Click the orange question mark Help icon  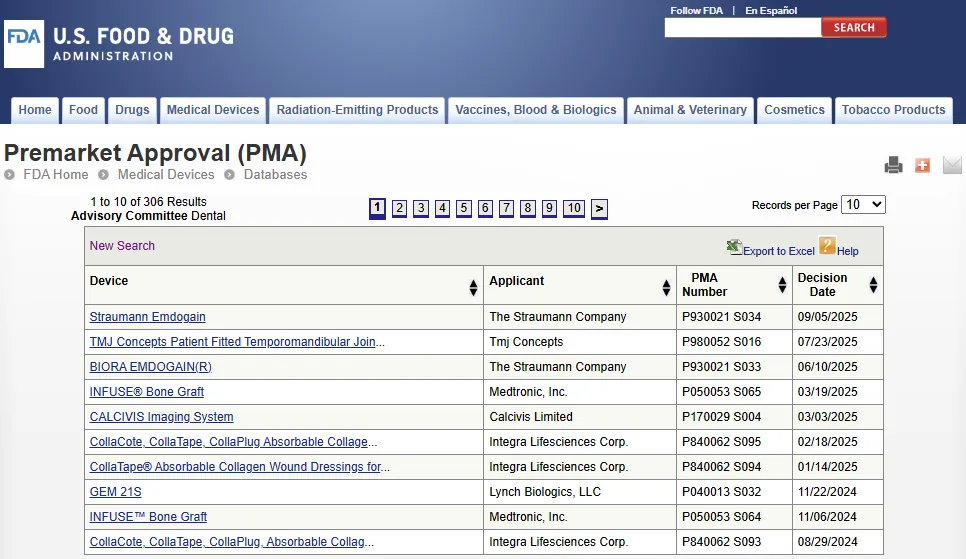(827, 245)
